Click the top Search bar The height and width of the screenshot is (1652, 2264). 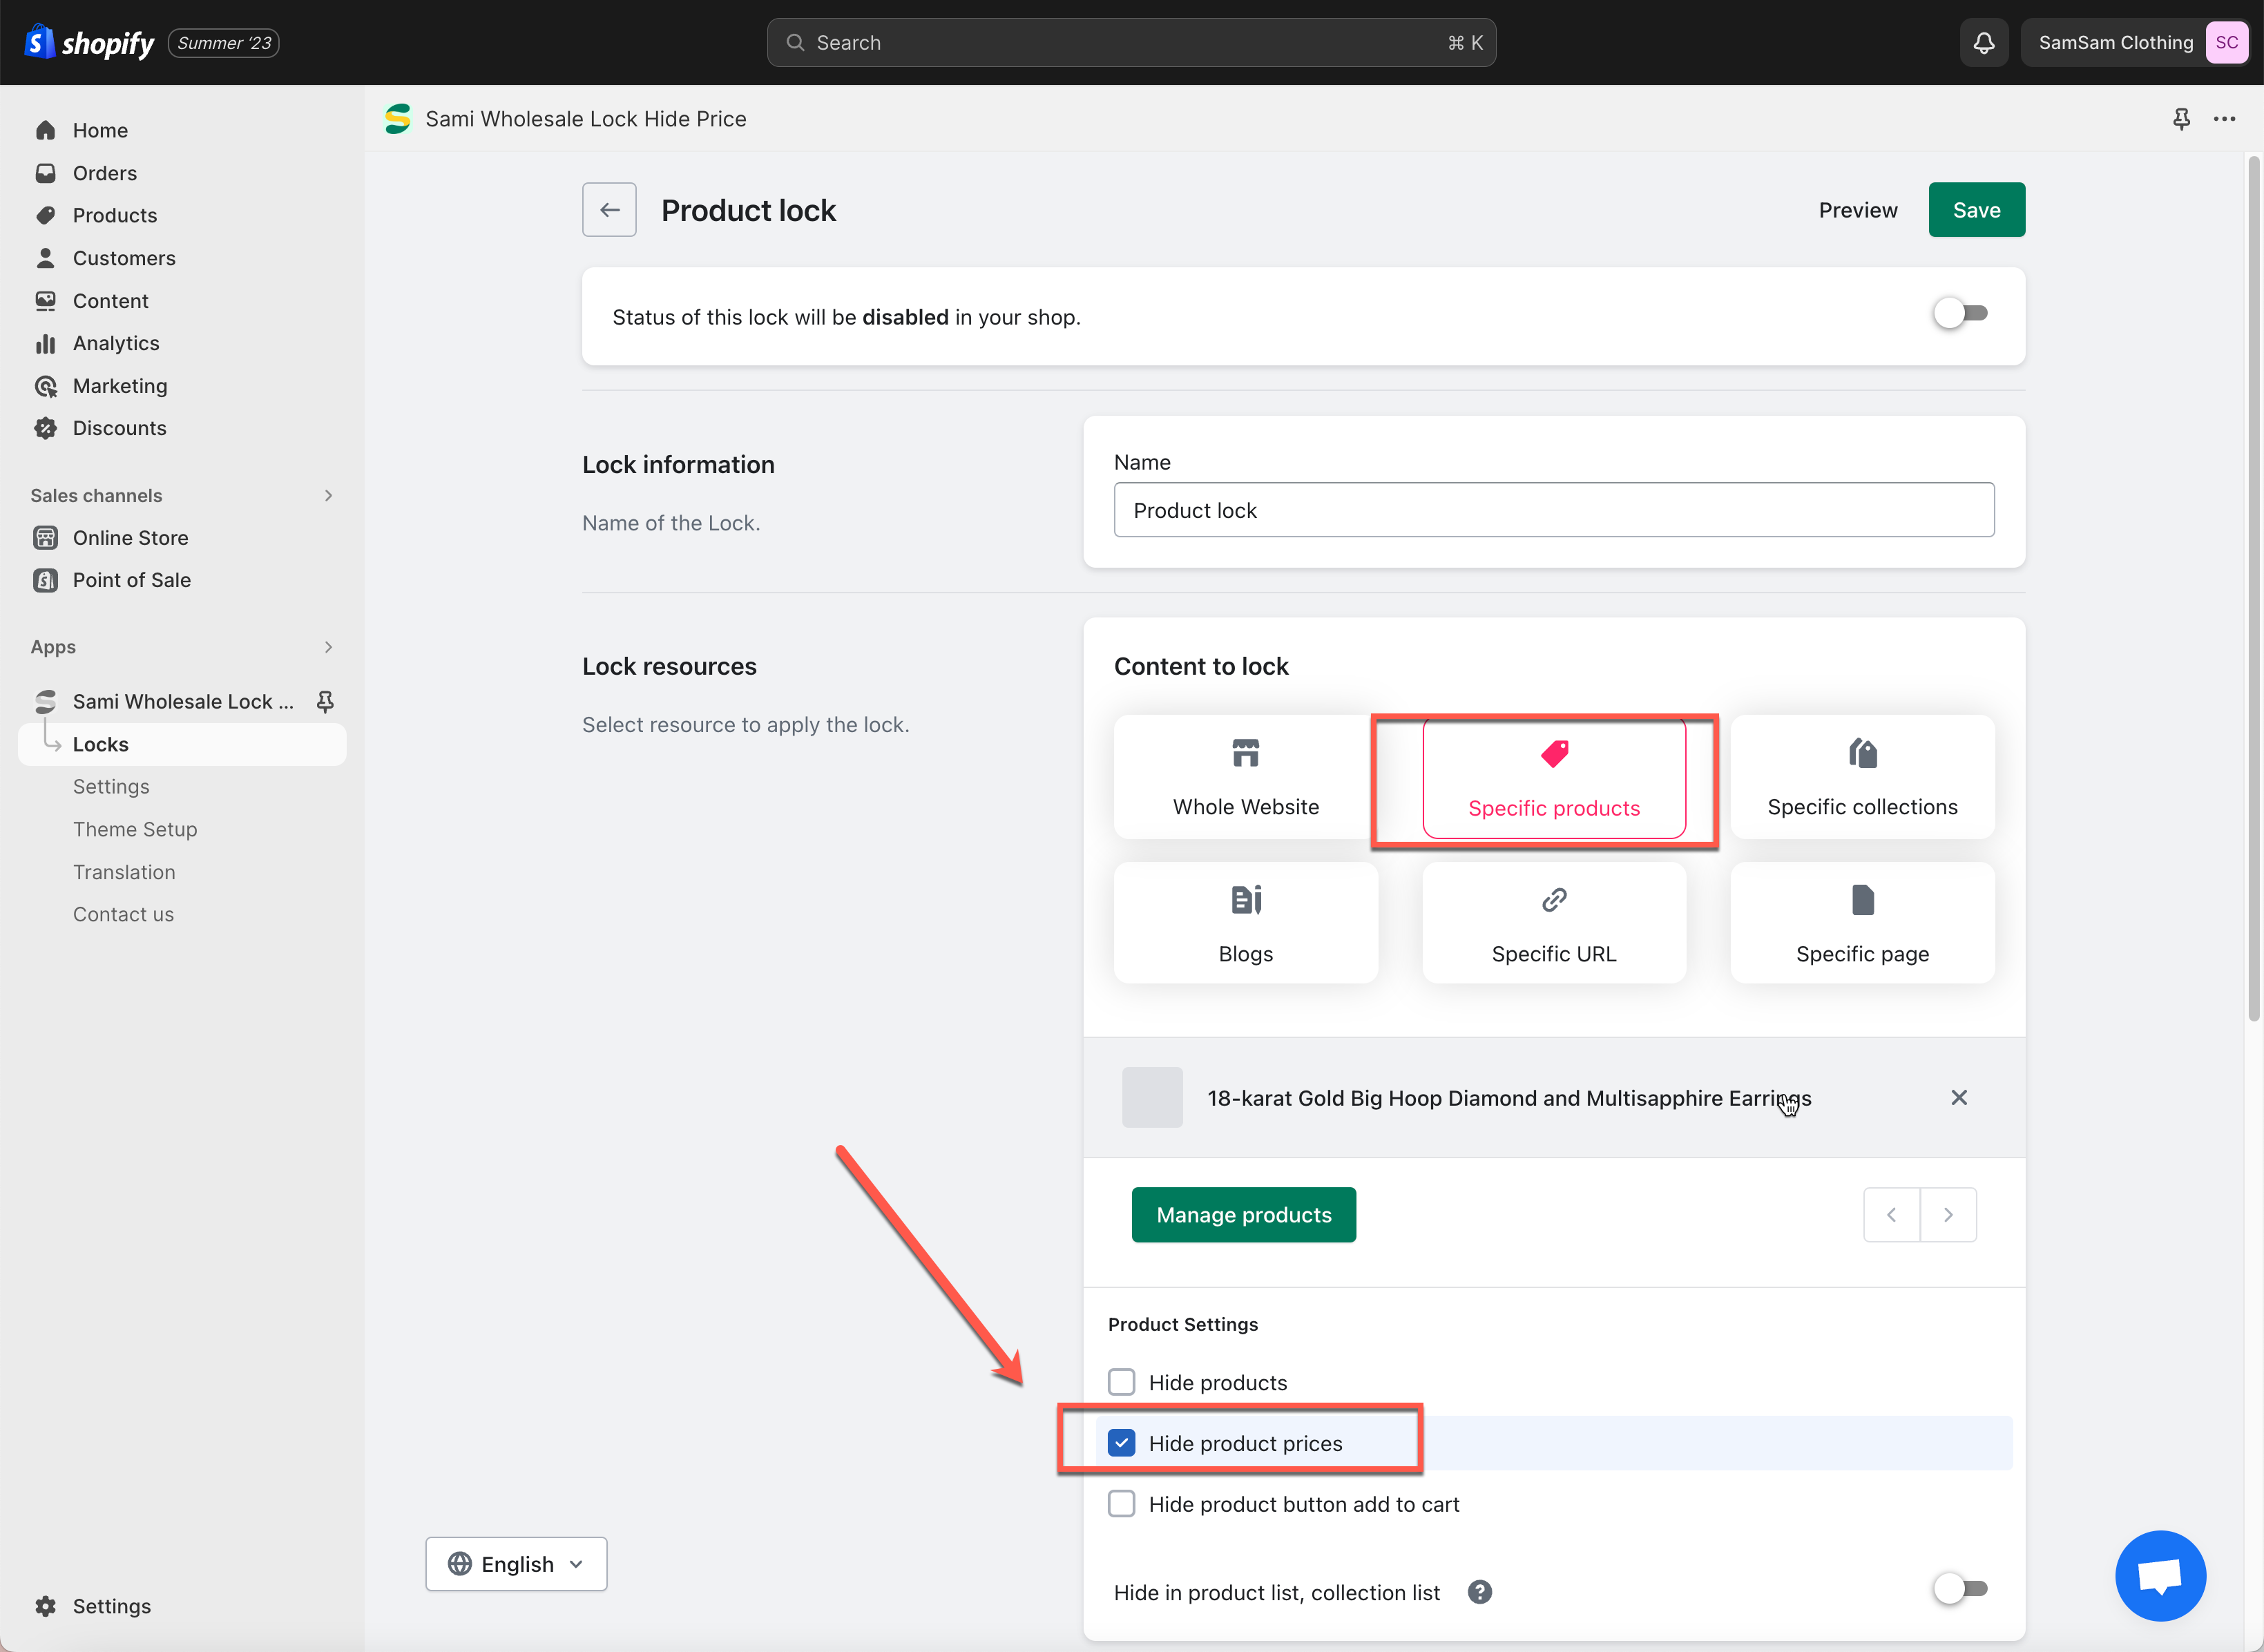coord(1131,43)
